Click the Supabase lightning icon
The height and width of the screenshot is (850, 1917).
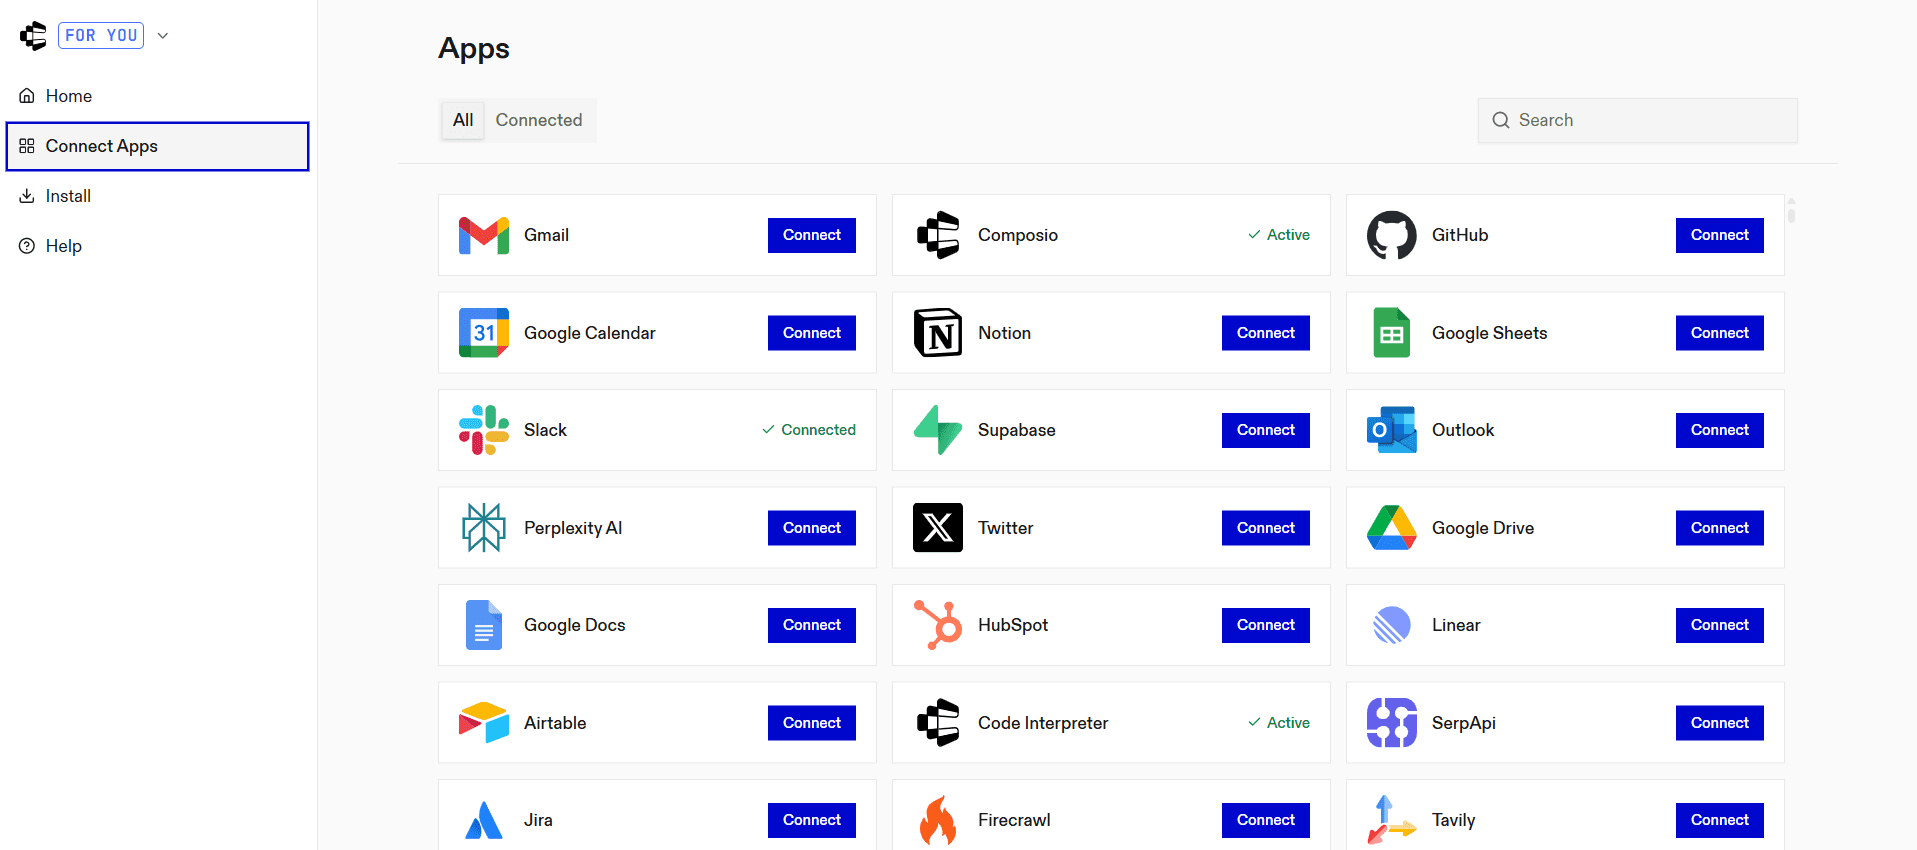click(x=938, y=430)
